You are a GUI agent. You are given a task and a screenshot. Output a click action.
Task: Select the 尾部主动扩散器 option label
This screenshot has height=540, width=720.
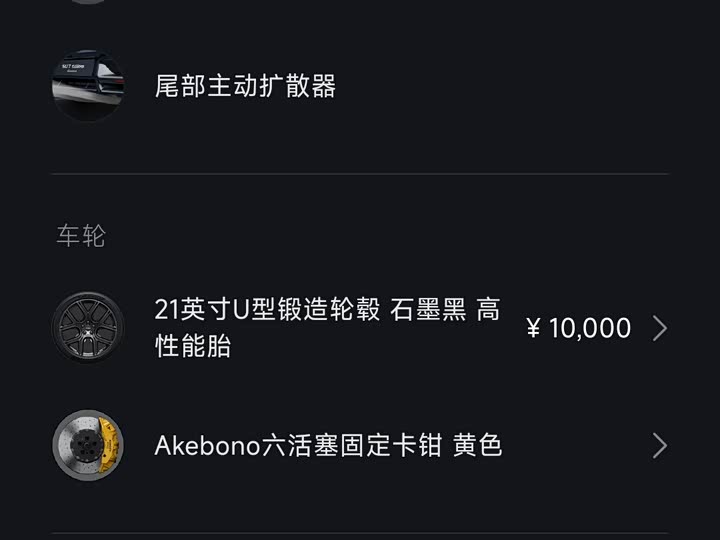coord(245,86)
